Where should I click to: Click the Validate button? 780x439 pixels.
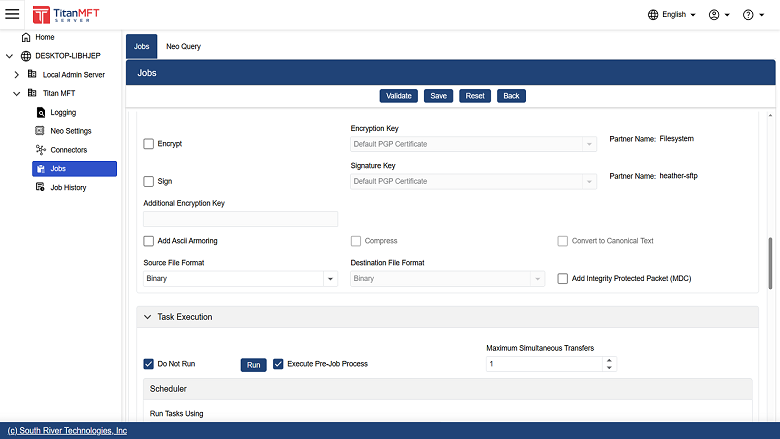(398, 96)
